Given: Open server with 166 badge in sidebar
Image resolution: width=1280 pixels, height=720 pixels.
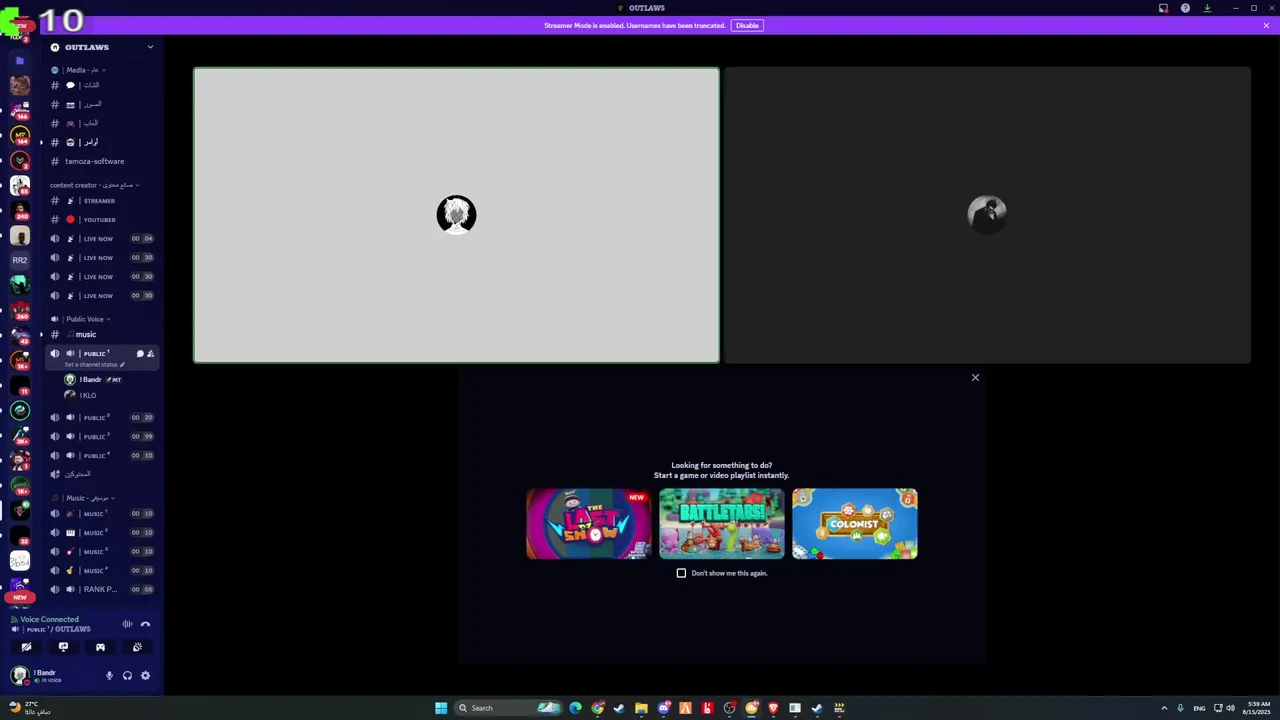Looking at the screenshot, I should coord(20,110).
